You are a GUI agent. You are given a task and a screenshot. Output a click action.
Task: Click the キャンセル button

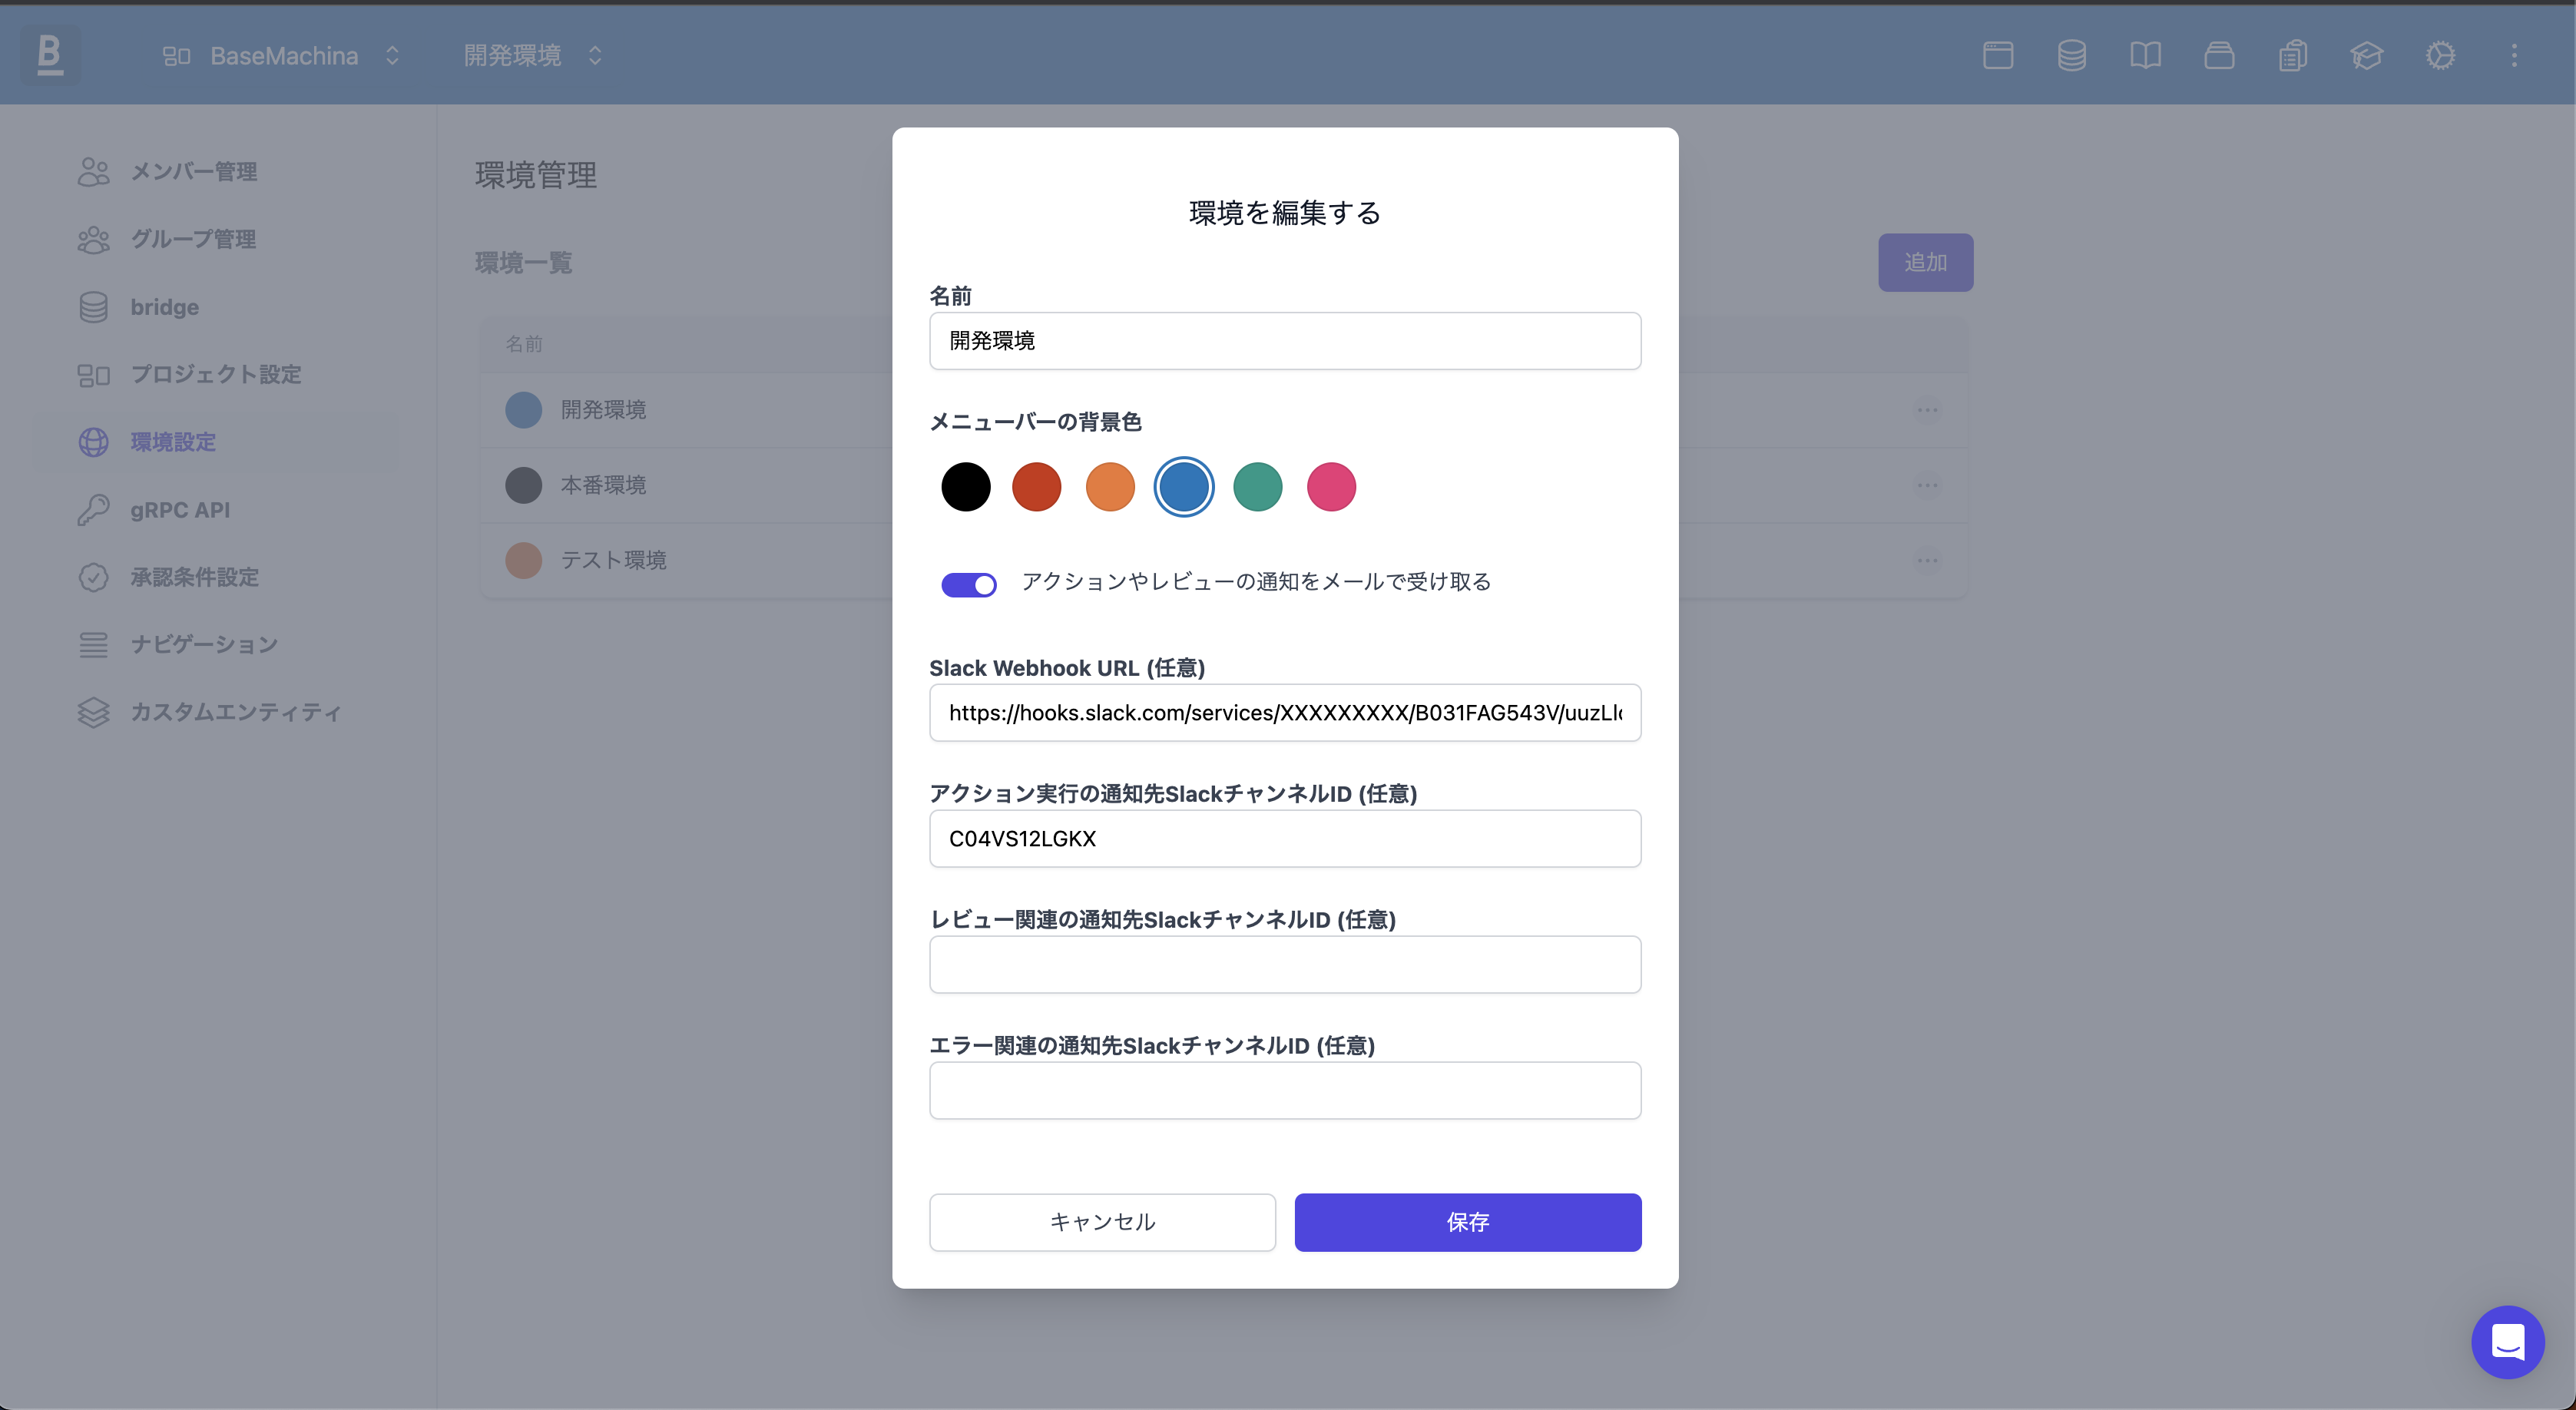pyautogui.click(x=1102, y=1222)
